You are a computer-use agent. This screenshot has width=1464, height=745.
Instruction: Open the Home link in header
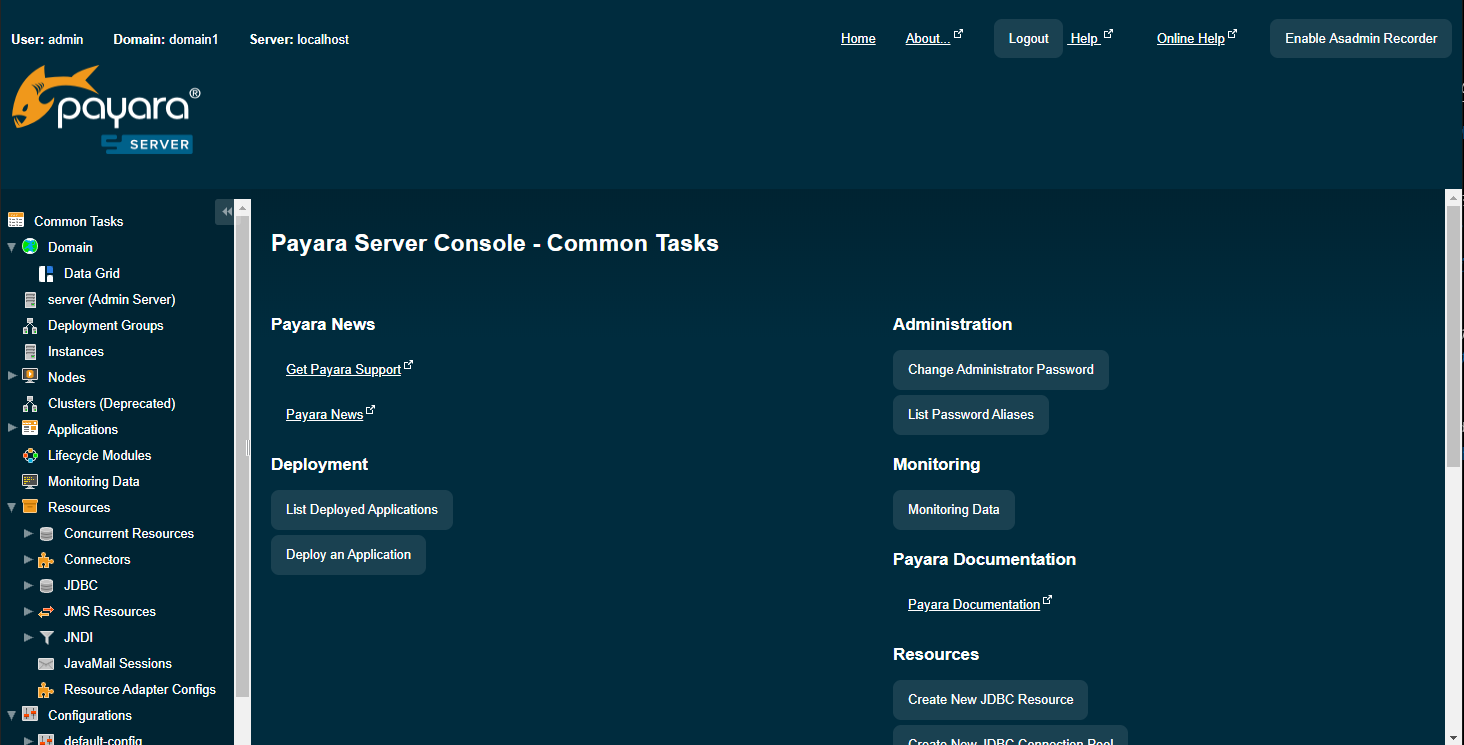pyautogui.click(x=858, y=38)
